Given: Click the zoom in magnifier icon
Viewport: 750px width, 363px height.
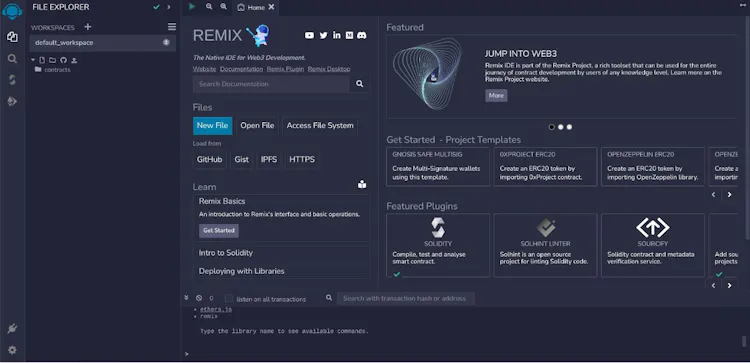Looking at the screenshot, I should click(x=223, y=7).
